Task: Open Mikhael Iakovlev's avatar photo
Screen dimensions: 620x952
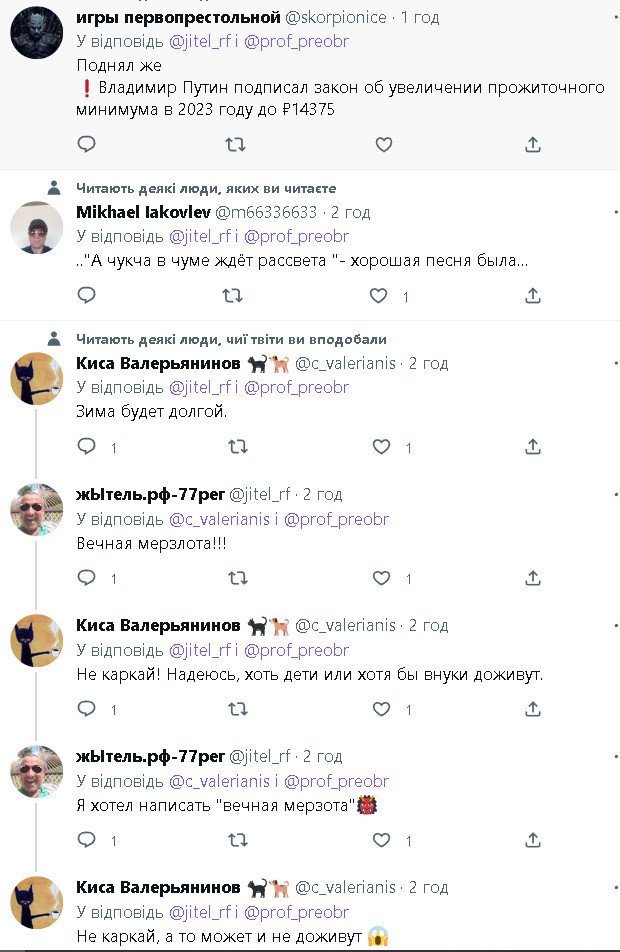Action: (36, 227)
